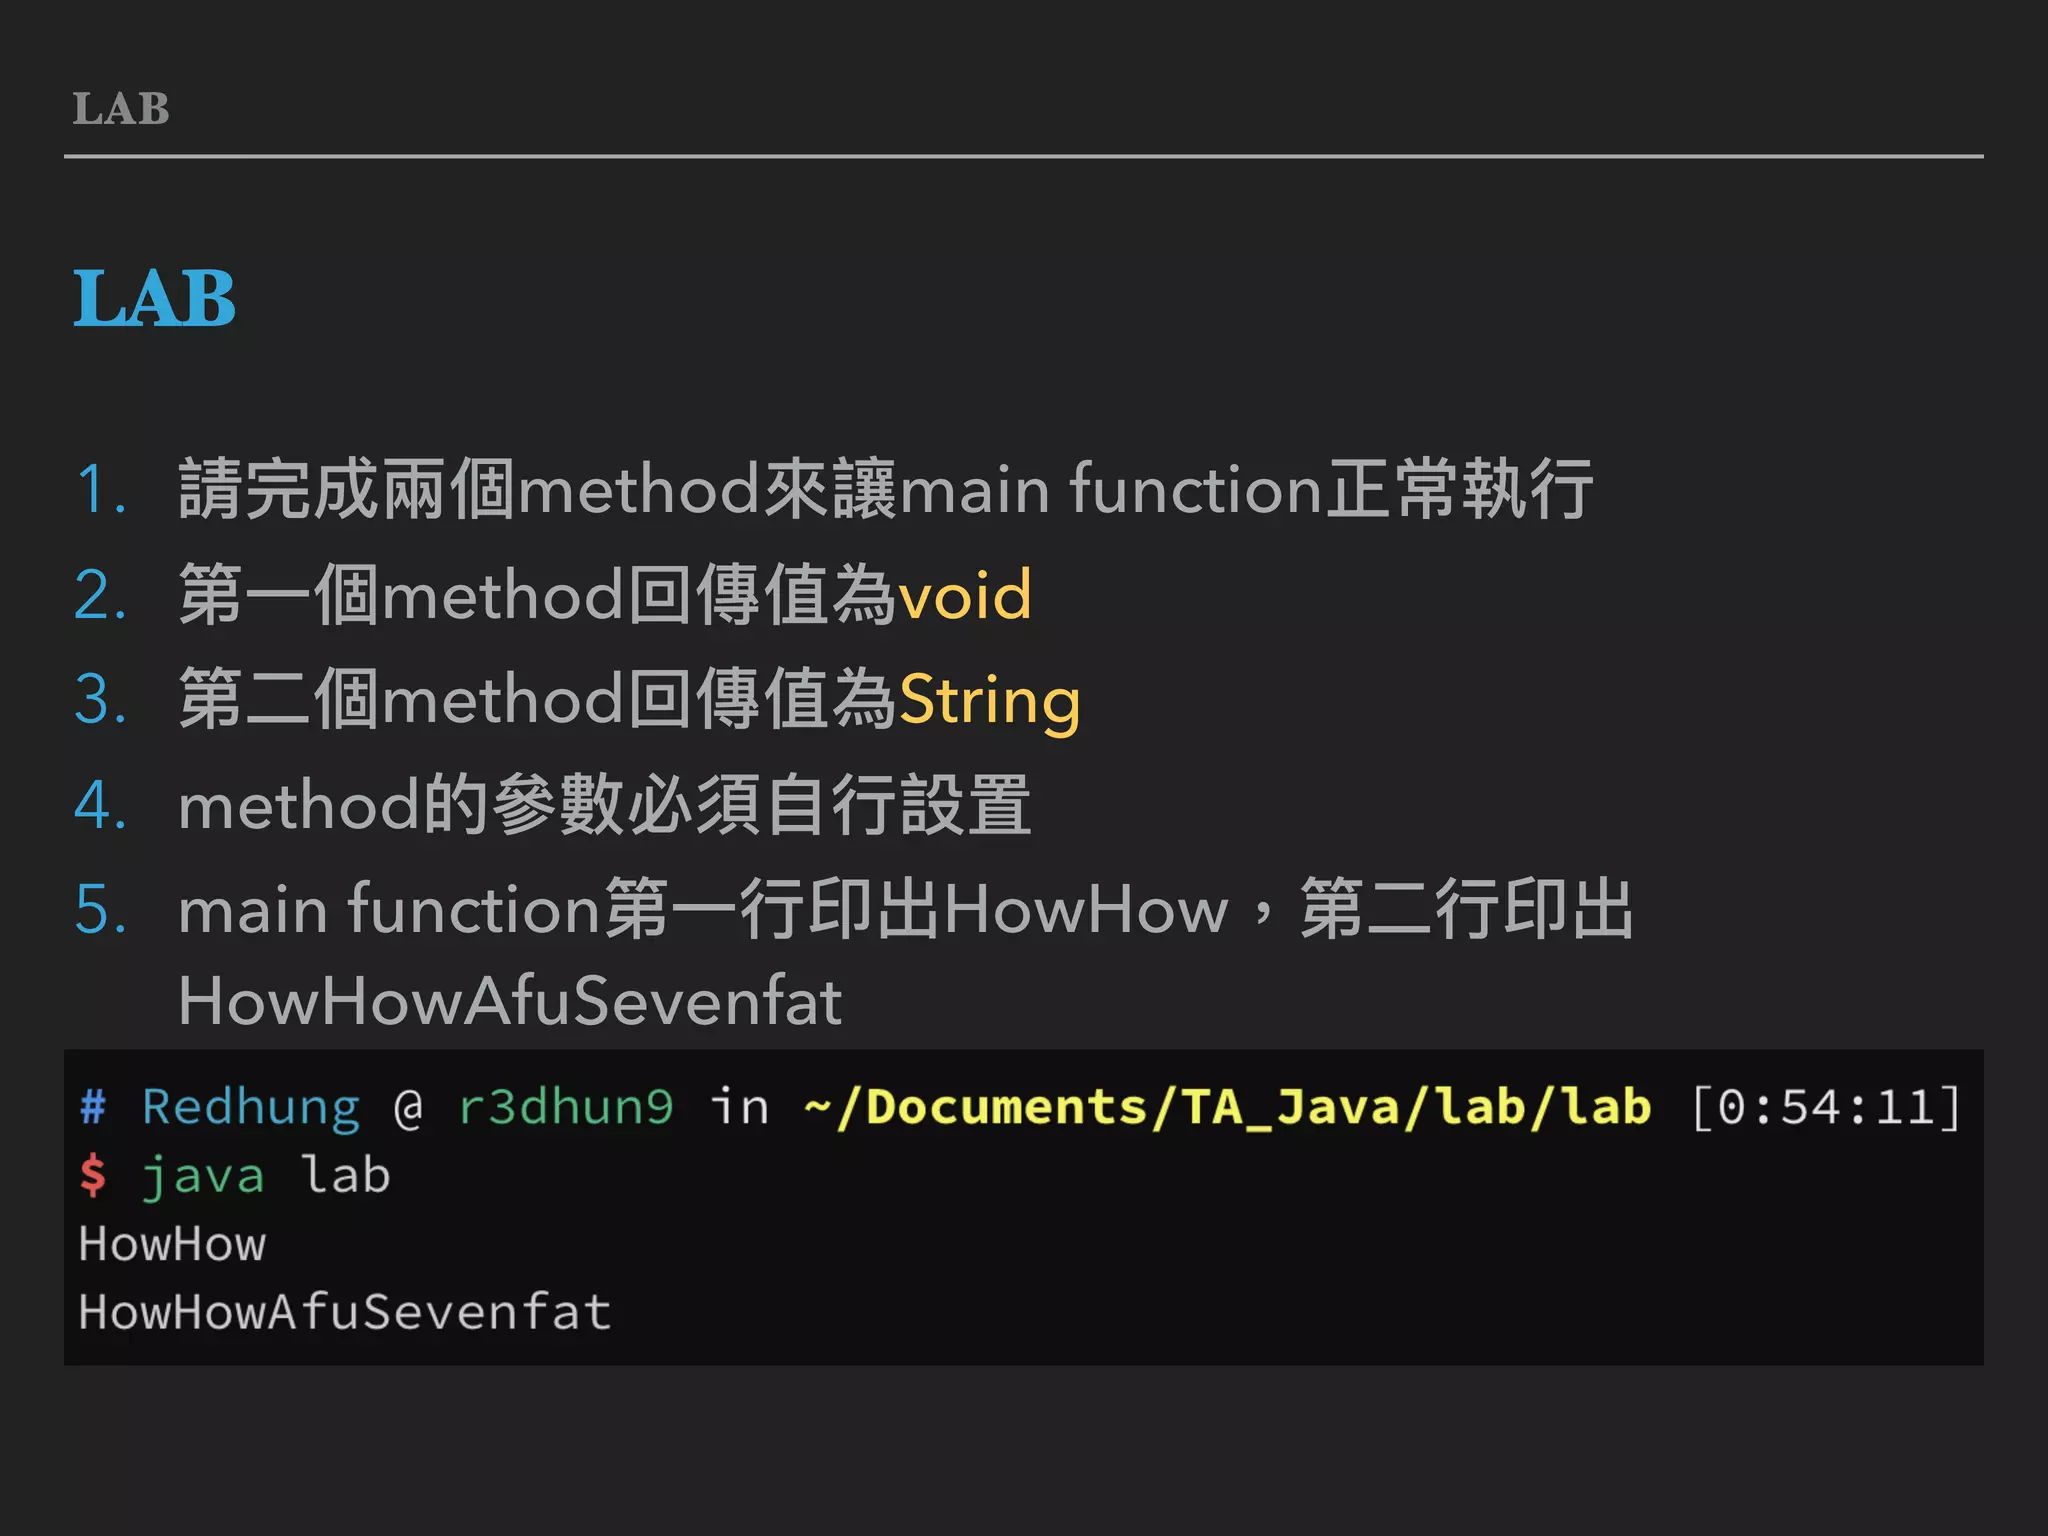Click HowHowAfuSevenfat text in item five
Image resolution: width=2048 pixels, height=1536 pixels.
point(510,1000)
